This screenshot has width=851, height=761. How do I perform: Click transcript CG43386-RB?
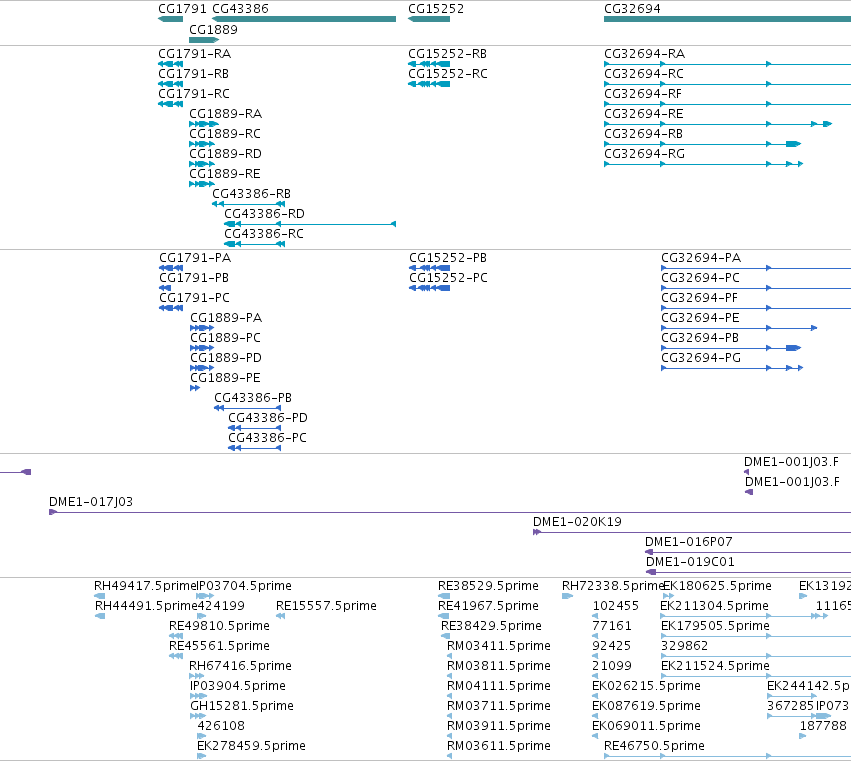point(251,194)
